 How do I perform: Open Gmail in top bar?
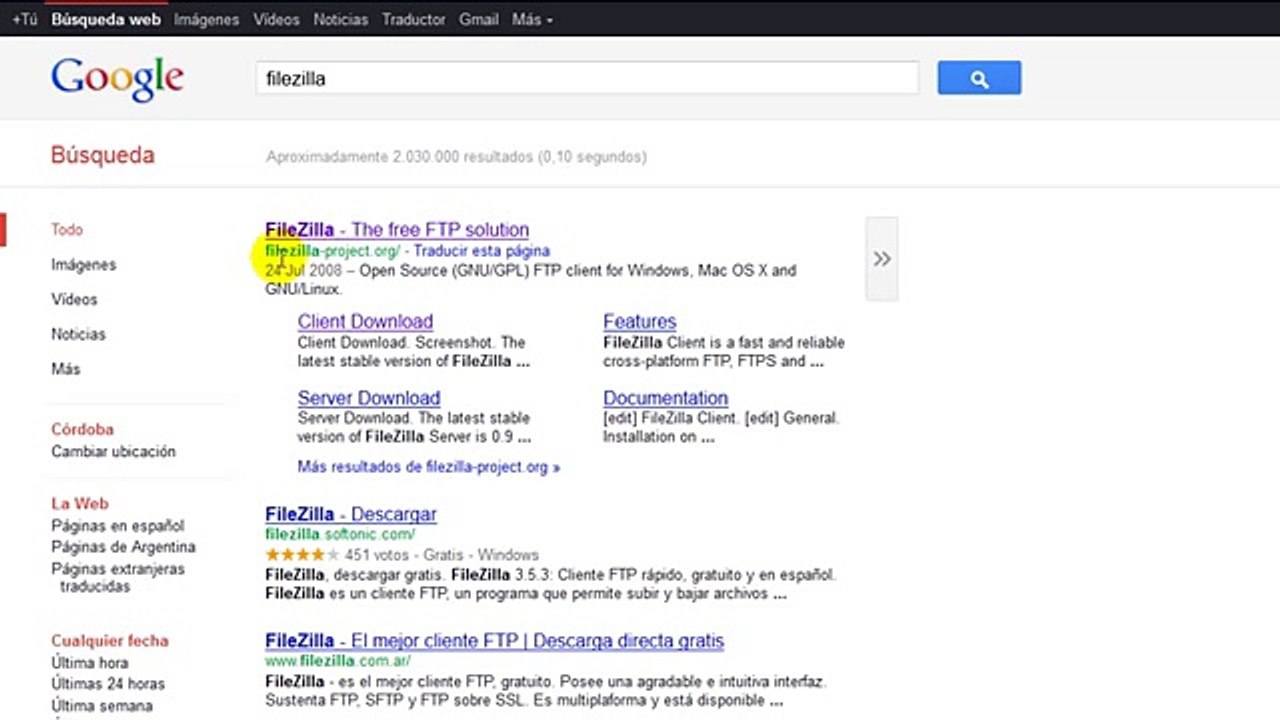tap(479, 19)
